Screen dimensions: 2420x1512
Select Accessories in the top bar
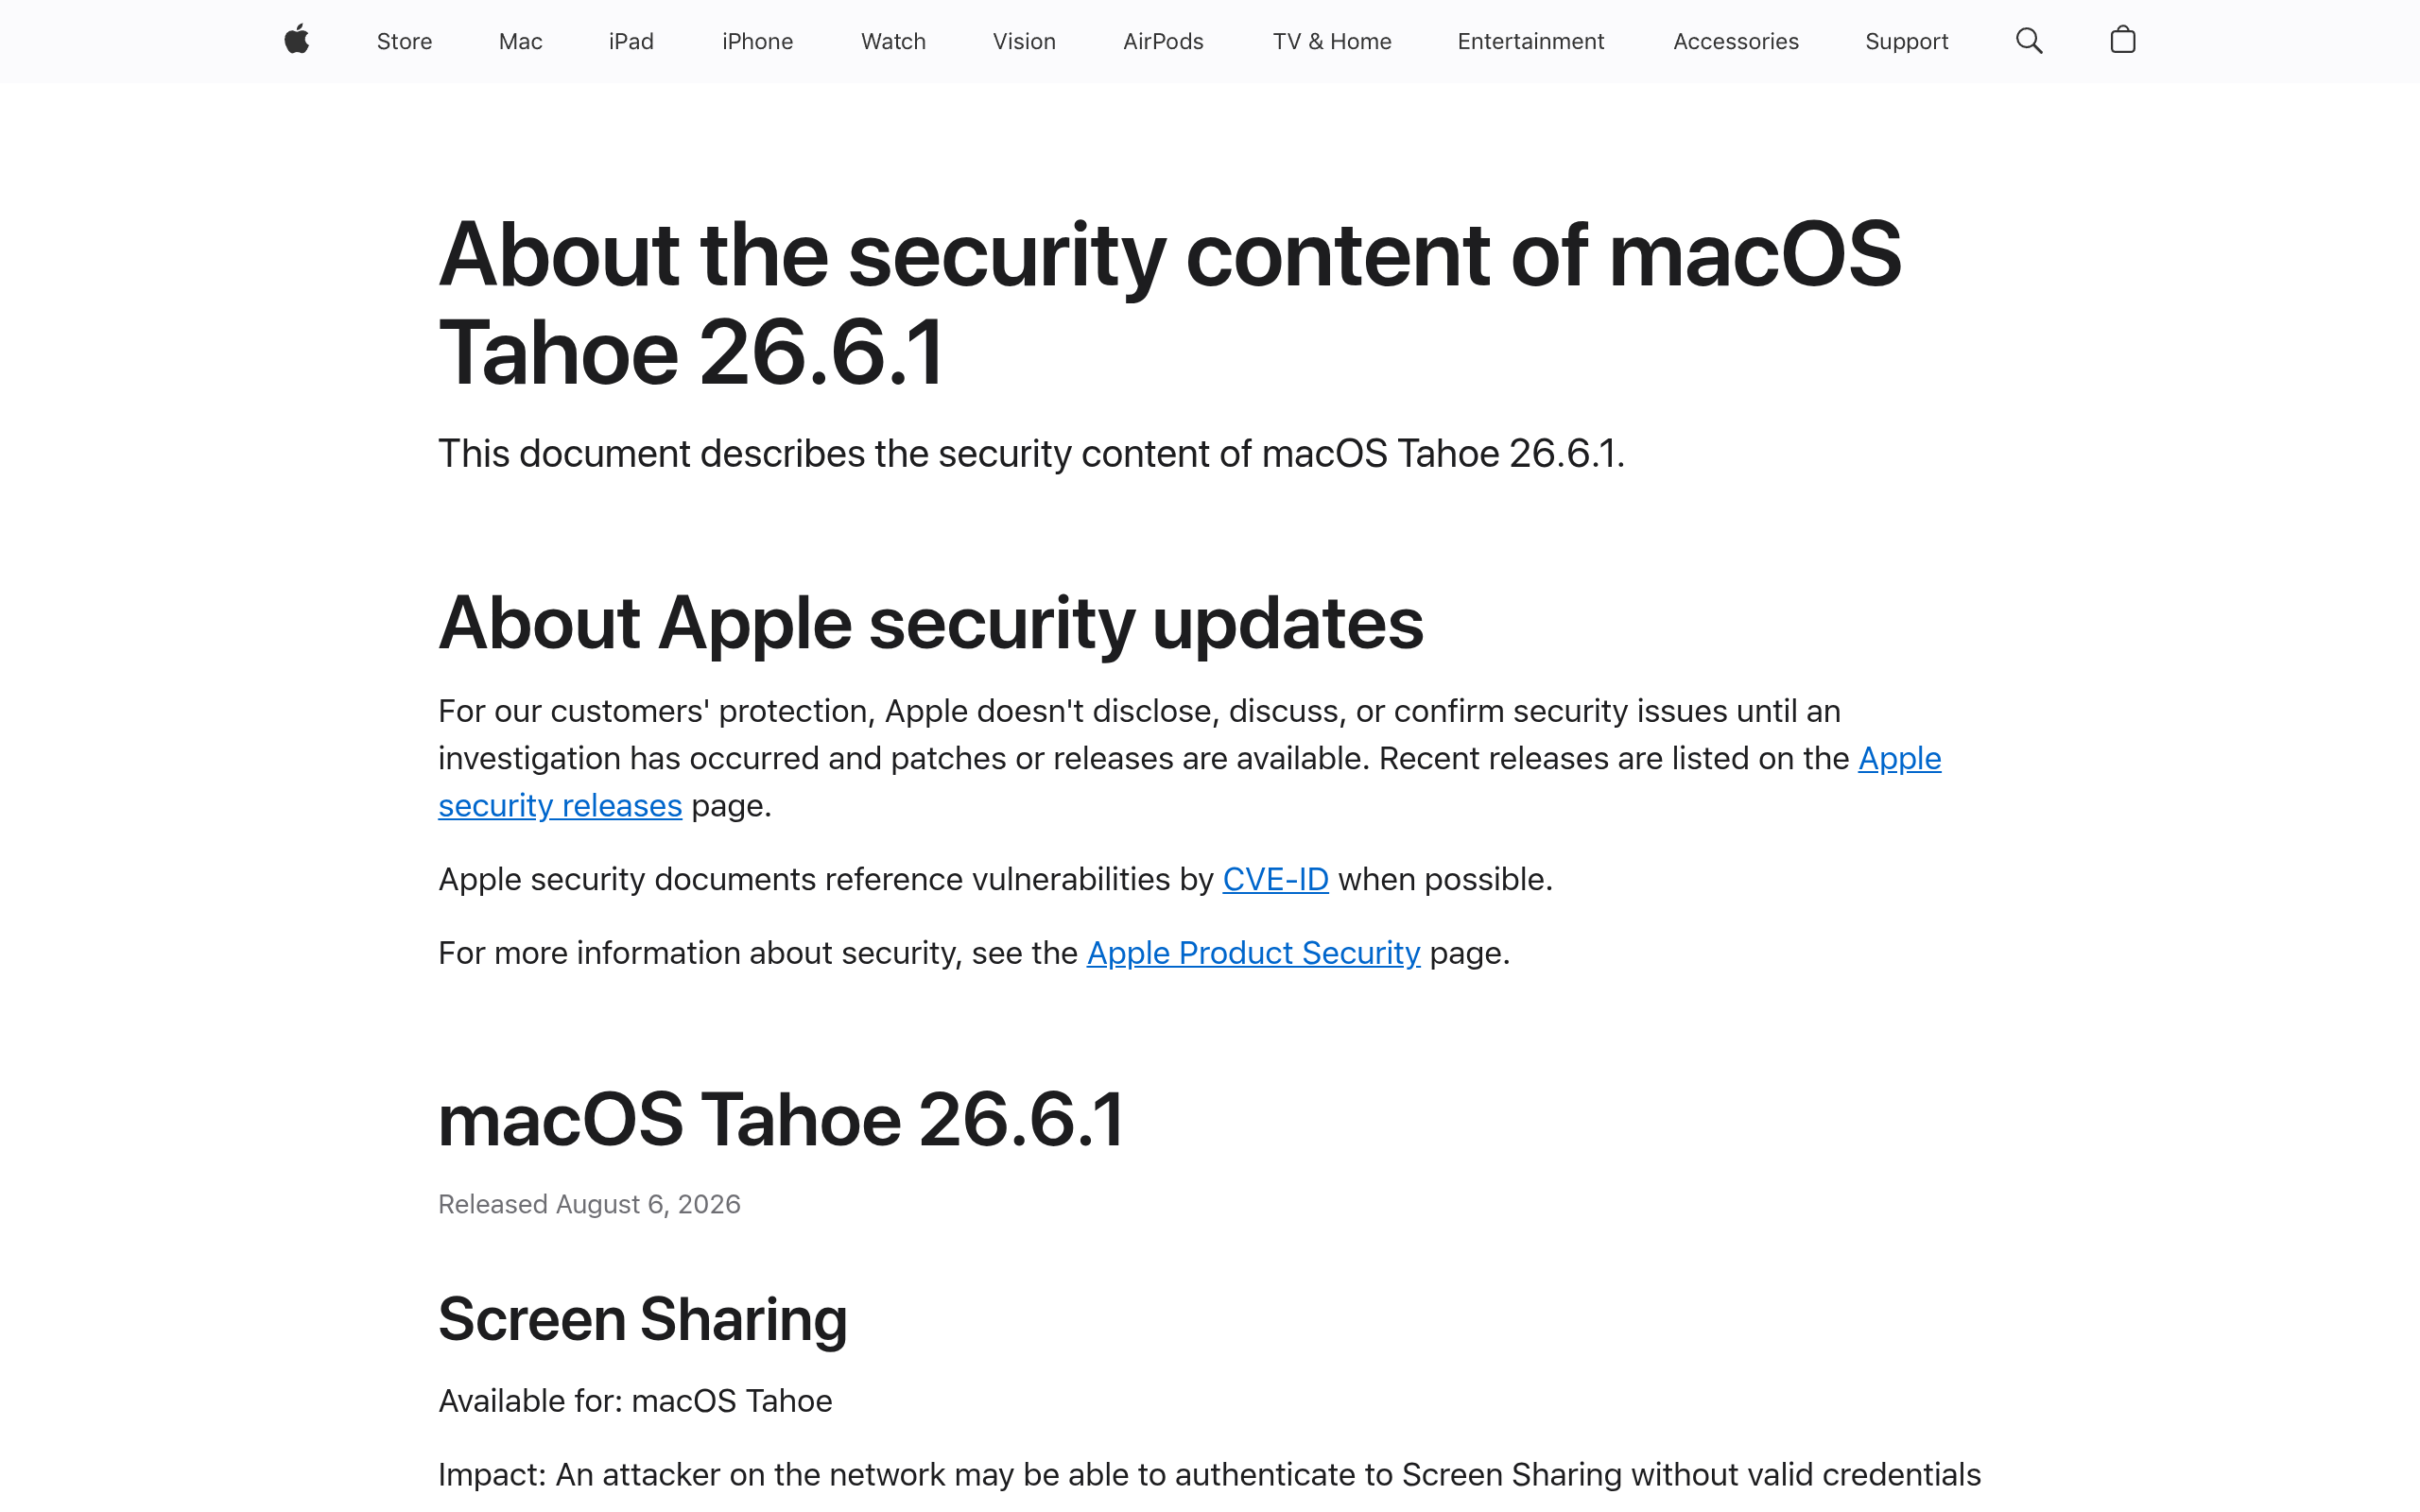[1736, 41]
